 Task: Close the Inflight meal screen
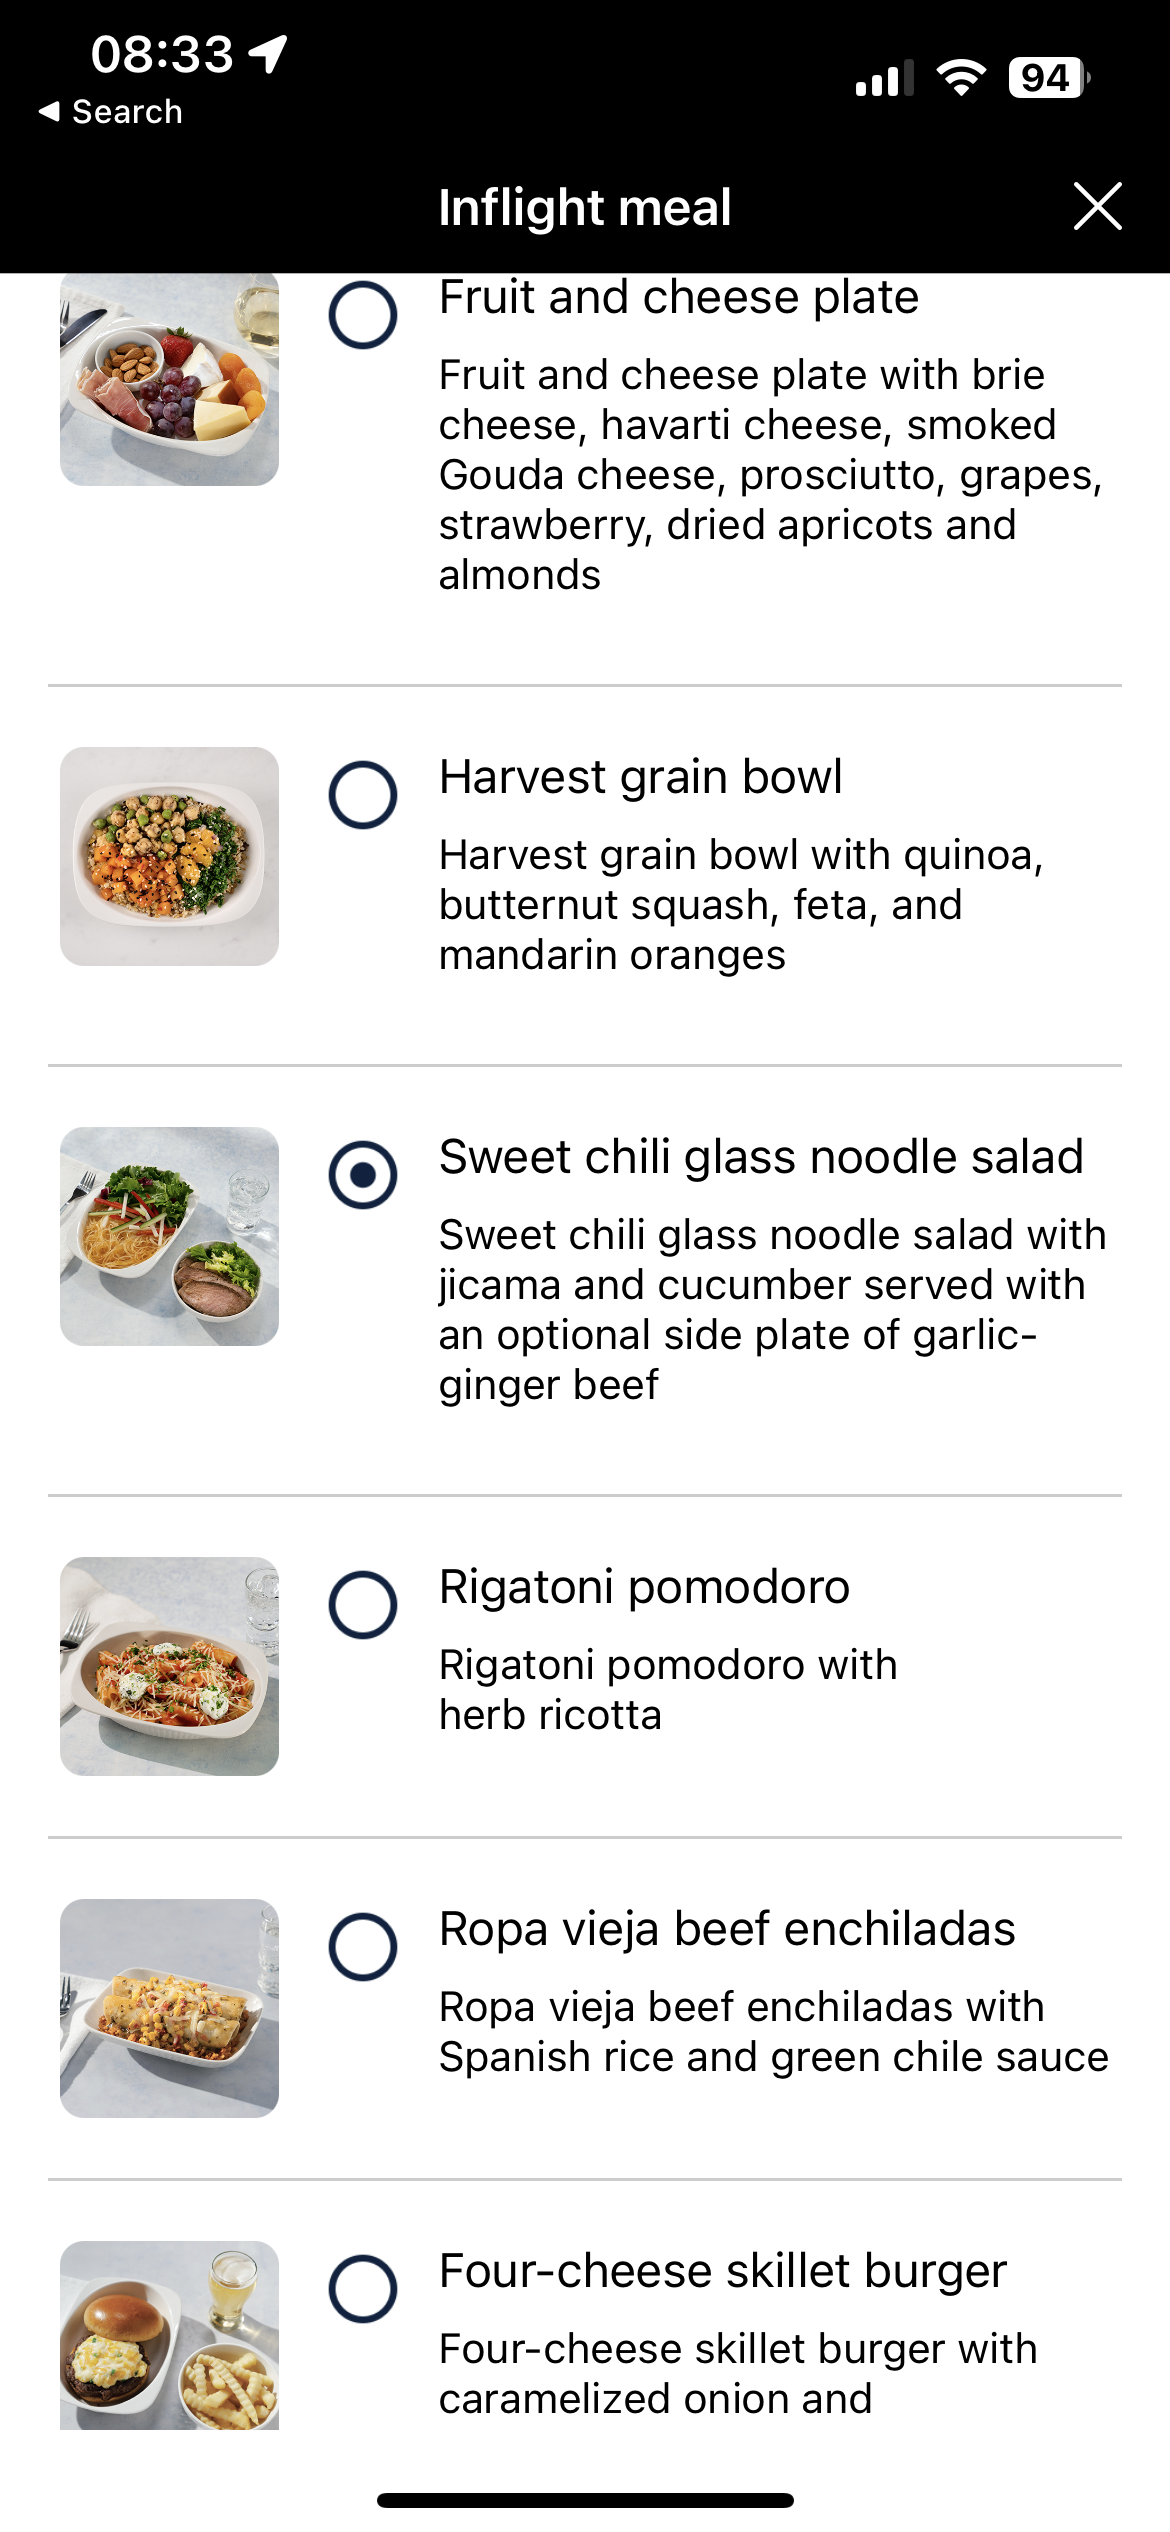(1097, 207)
